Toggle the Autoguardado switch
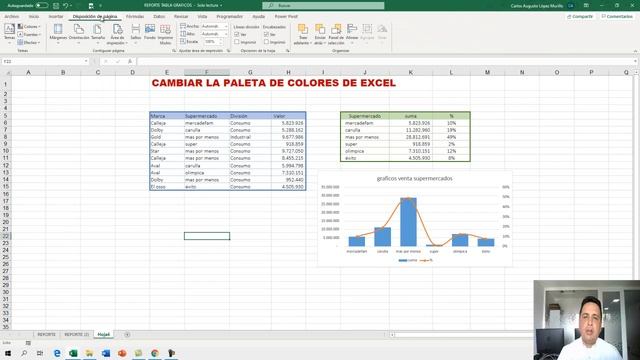 coord(42,6)
